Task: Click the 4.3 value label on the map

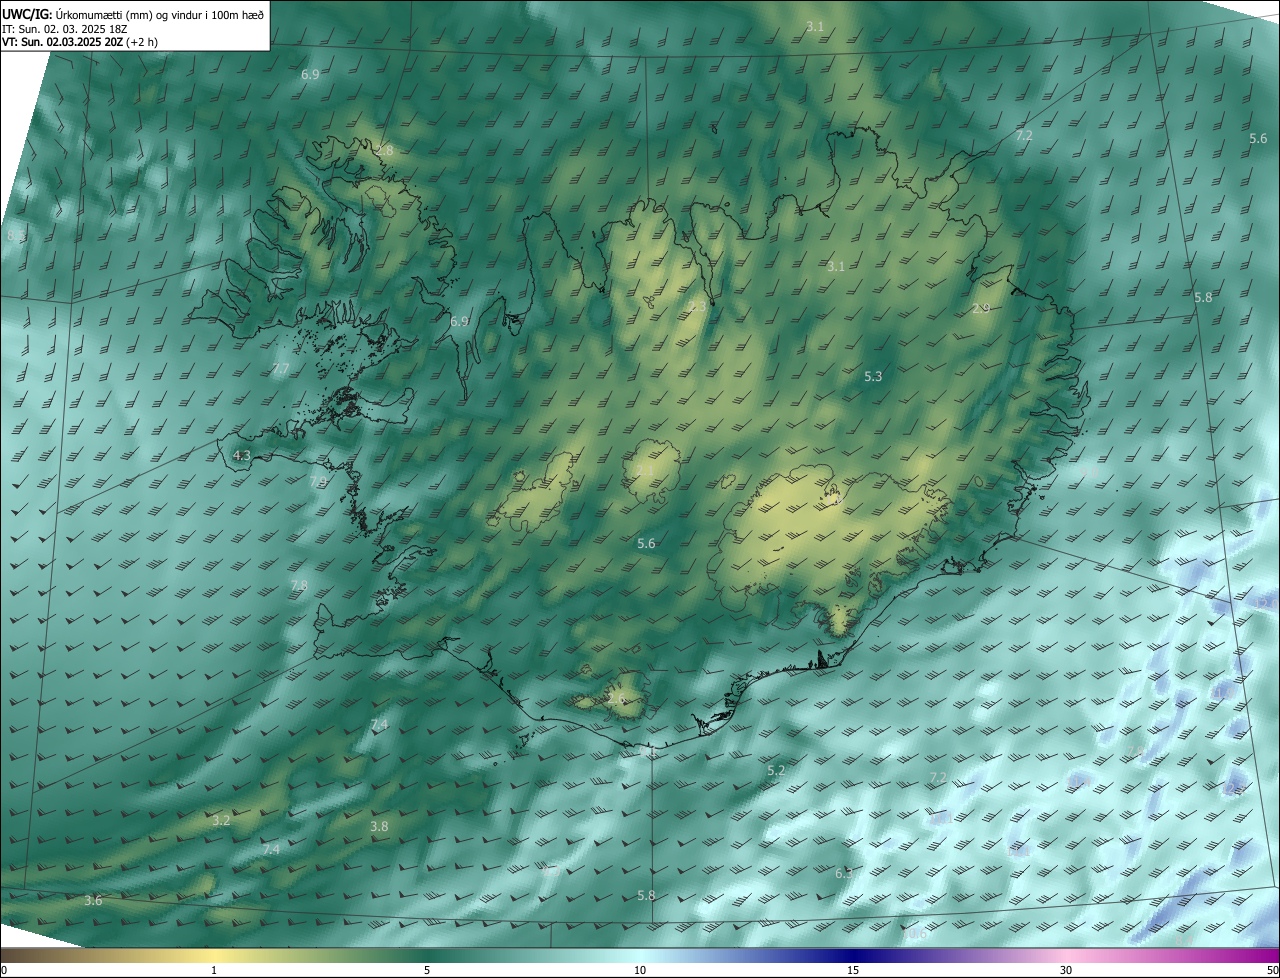Action: [241, 455]
